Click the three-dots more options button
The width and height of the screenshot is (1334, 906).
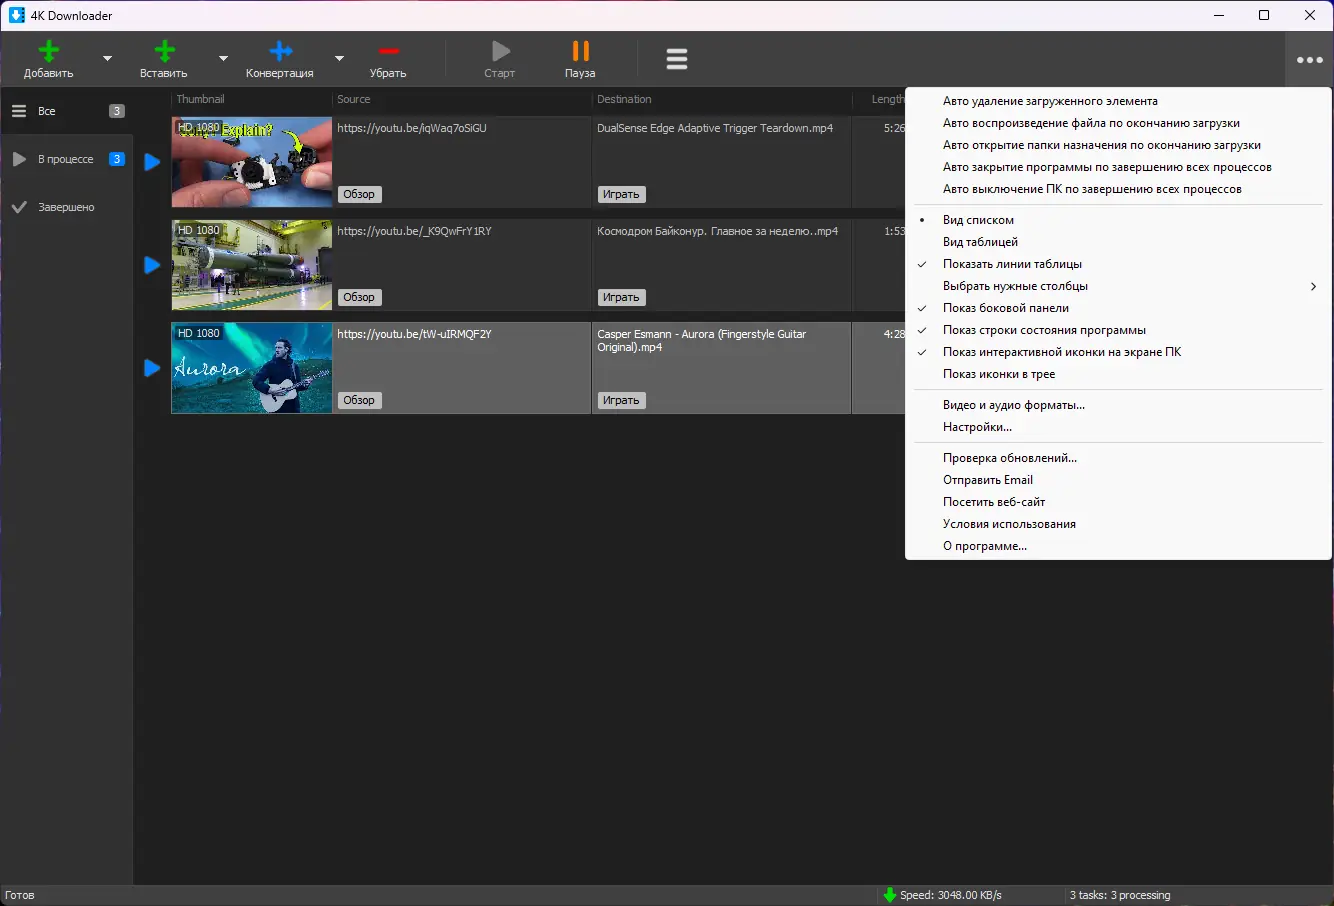pyautogui.click(x=1309, y=60)
